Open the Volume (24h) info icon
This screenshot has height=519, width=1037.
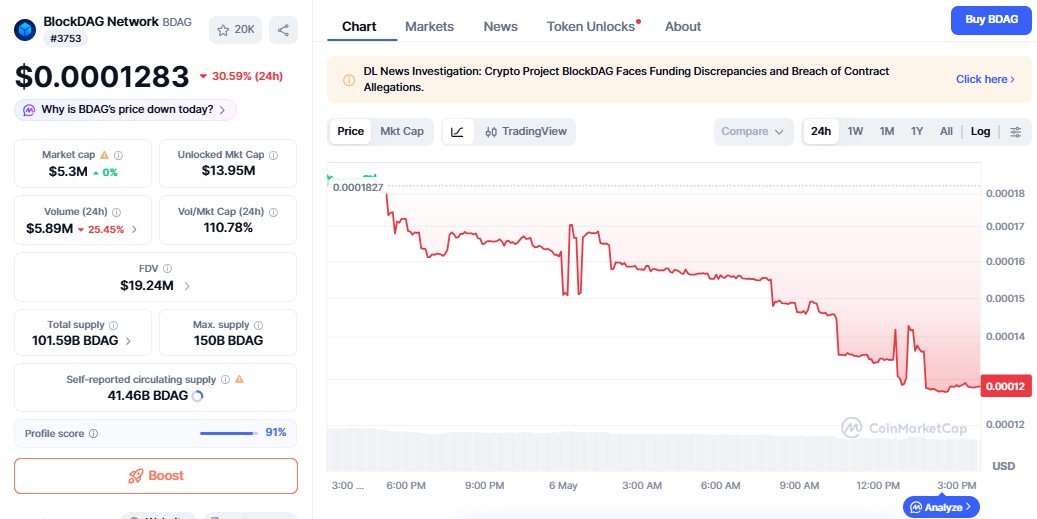pos(116,212)
